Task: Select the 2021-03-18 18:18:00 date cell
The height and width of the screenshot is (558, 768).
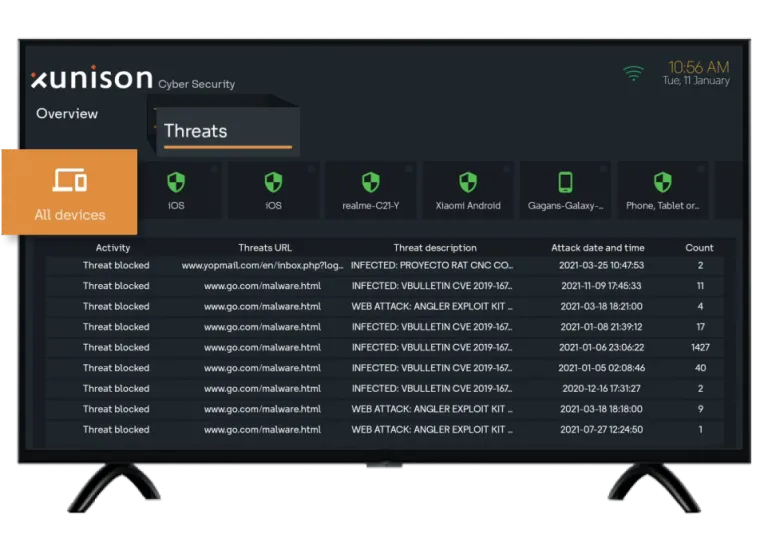Action: tap(601, 410)
